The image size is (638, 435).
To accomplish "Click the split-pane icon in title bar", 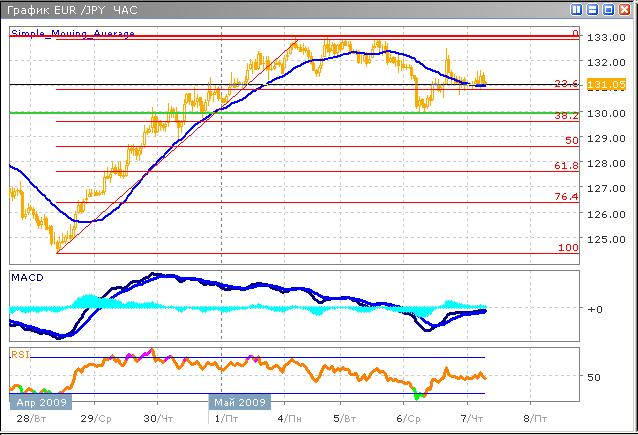I will pyautogui.click(x=577, y=9).
